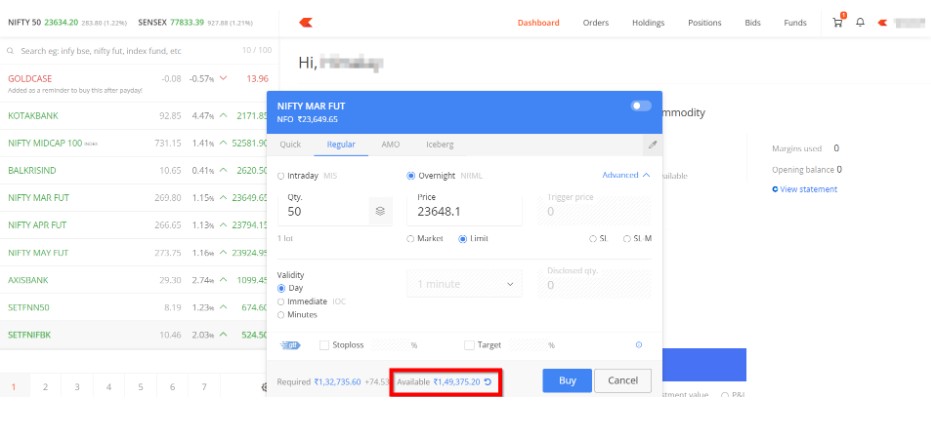
Task: Click the Buy button
Action: pos(566,381)
